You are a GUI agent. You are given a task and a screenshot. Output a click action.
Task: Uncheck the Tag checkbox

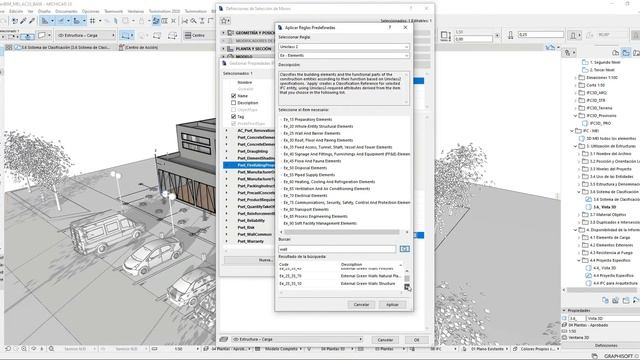pos(233,116)
